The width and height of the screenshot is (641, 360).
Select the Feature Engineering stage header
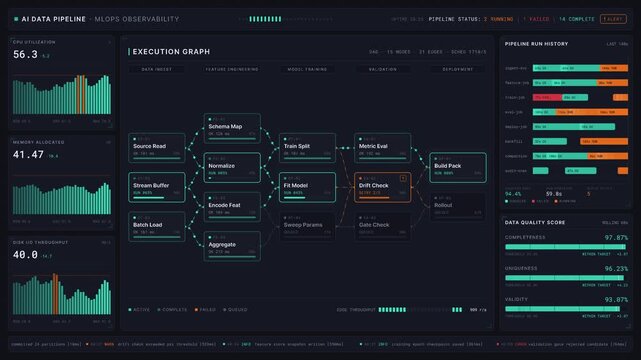[232, 69]
